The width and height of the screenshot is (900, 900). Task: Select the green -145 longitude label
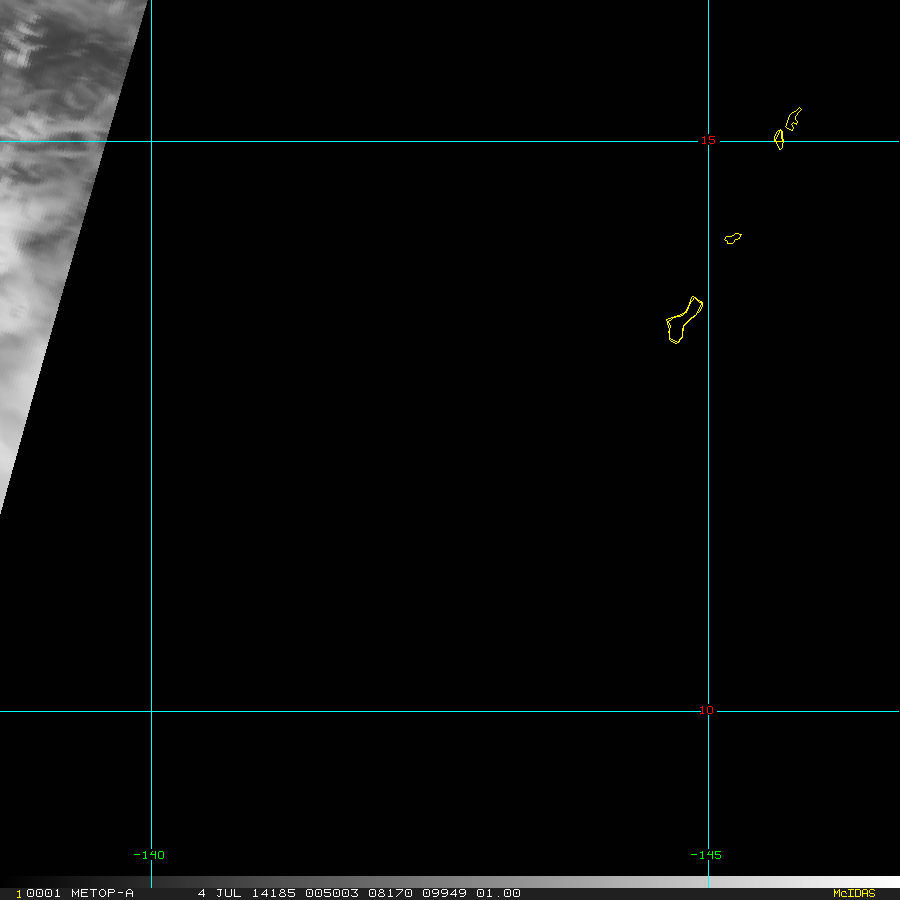coord(705,855)
